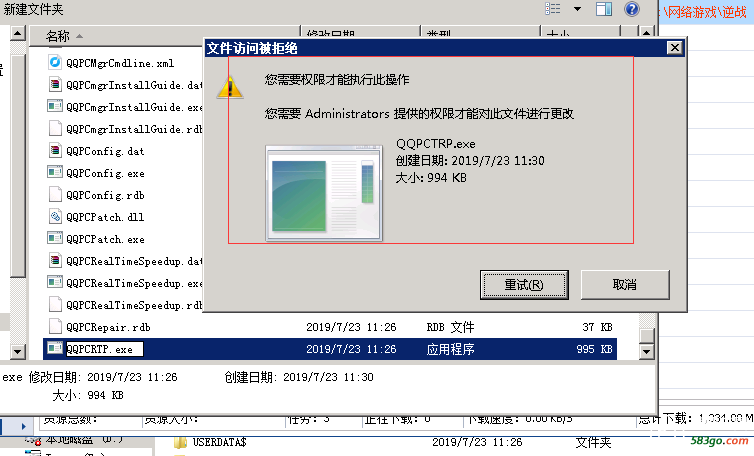Click the Cancel (取消) button in dialog
Screen dimensions: 754x456
pos(625,285)
